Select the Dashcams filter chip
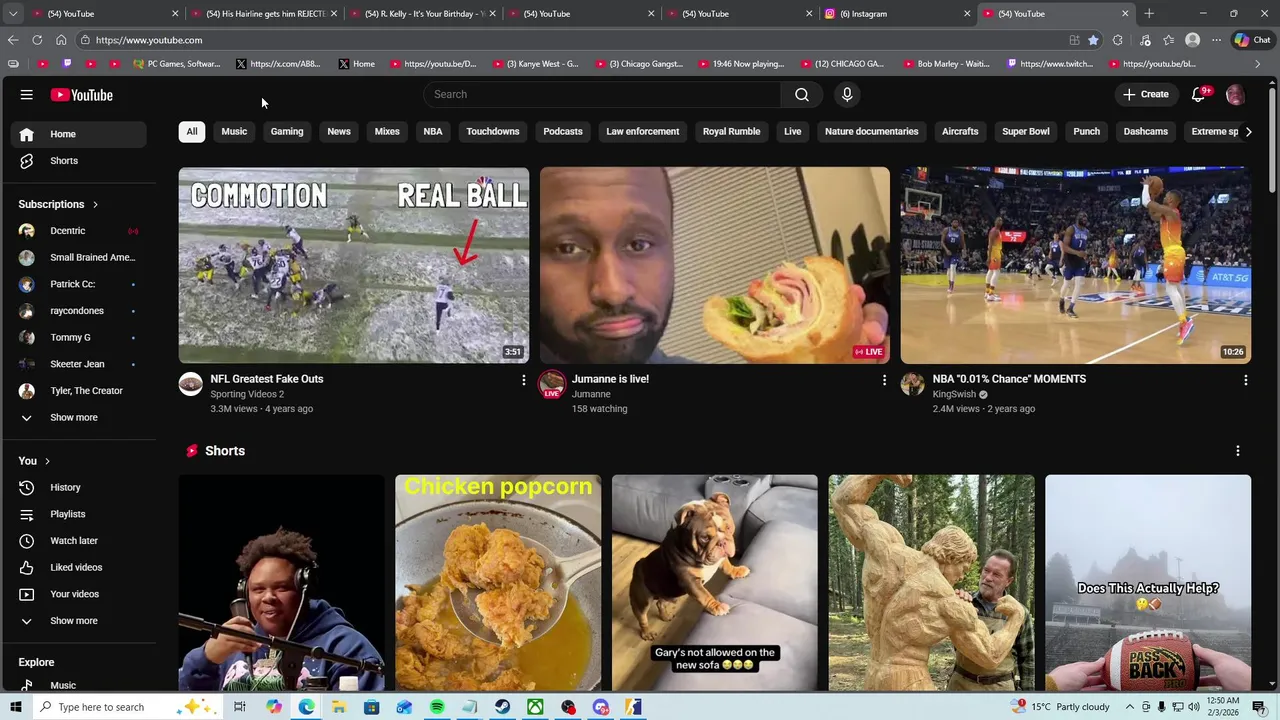This screenshot has height=720, width=1280. pyautogui.click(x=1146, y=132)
